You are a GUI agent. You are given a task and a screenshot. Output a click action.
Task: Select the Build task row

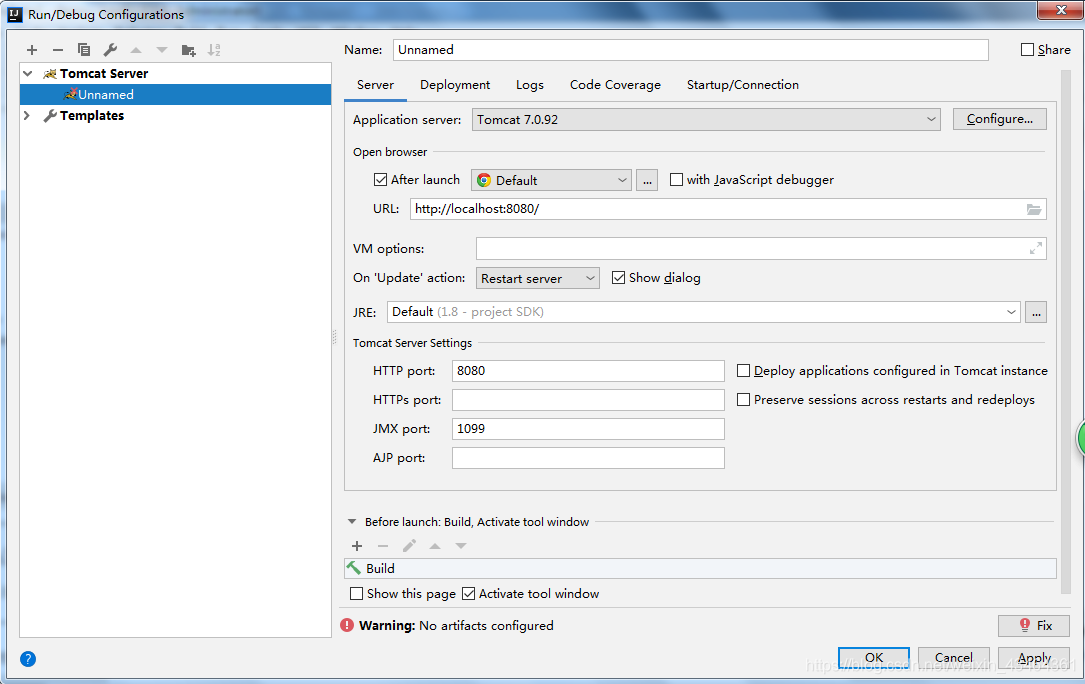pos(700,568)
